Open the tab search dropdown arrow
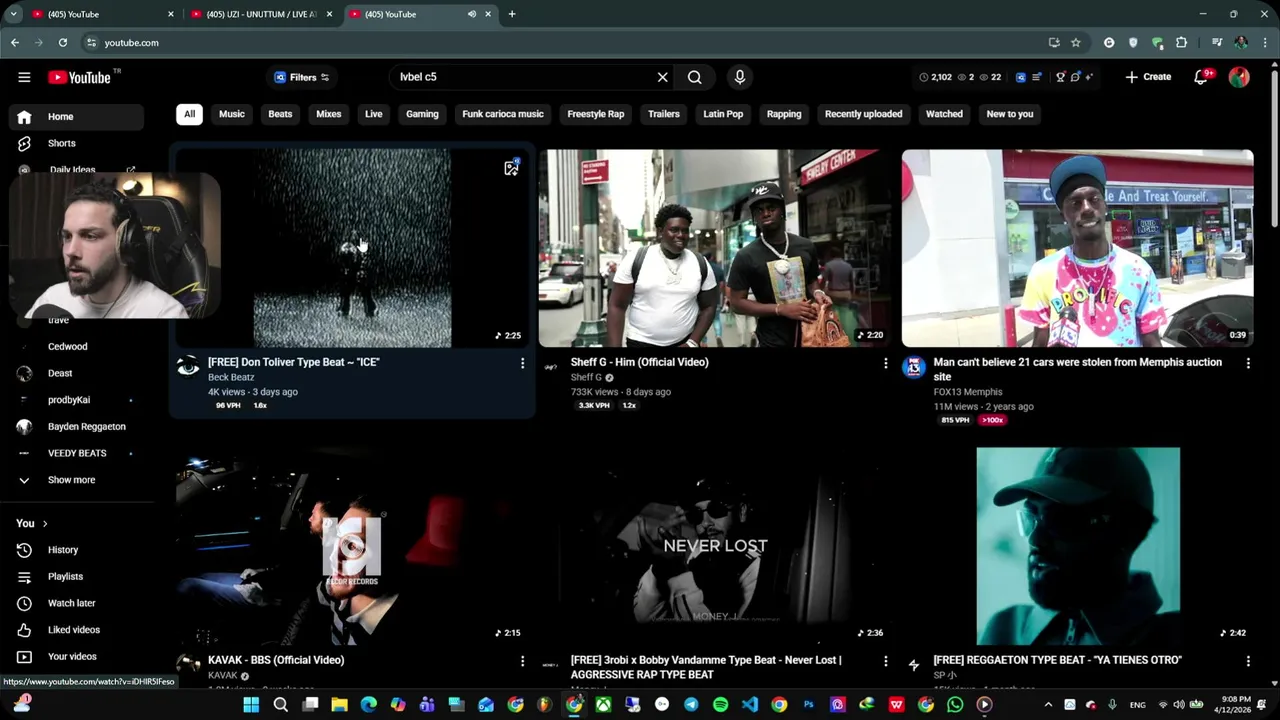The height and width of the screenshot is (720, 1280). point(13,14)
